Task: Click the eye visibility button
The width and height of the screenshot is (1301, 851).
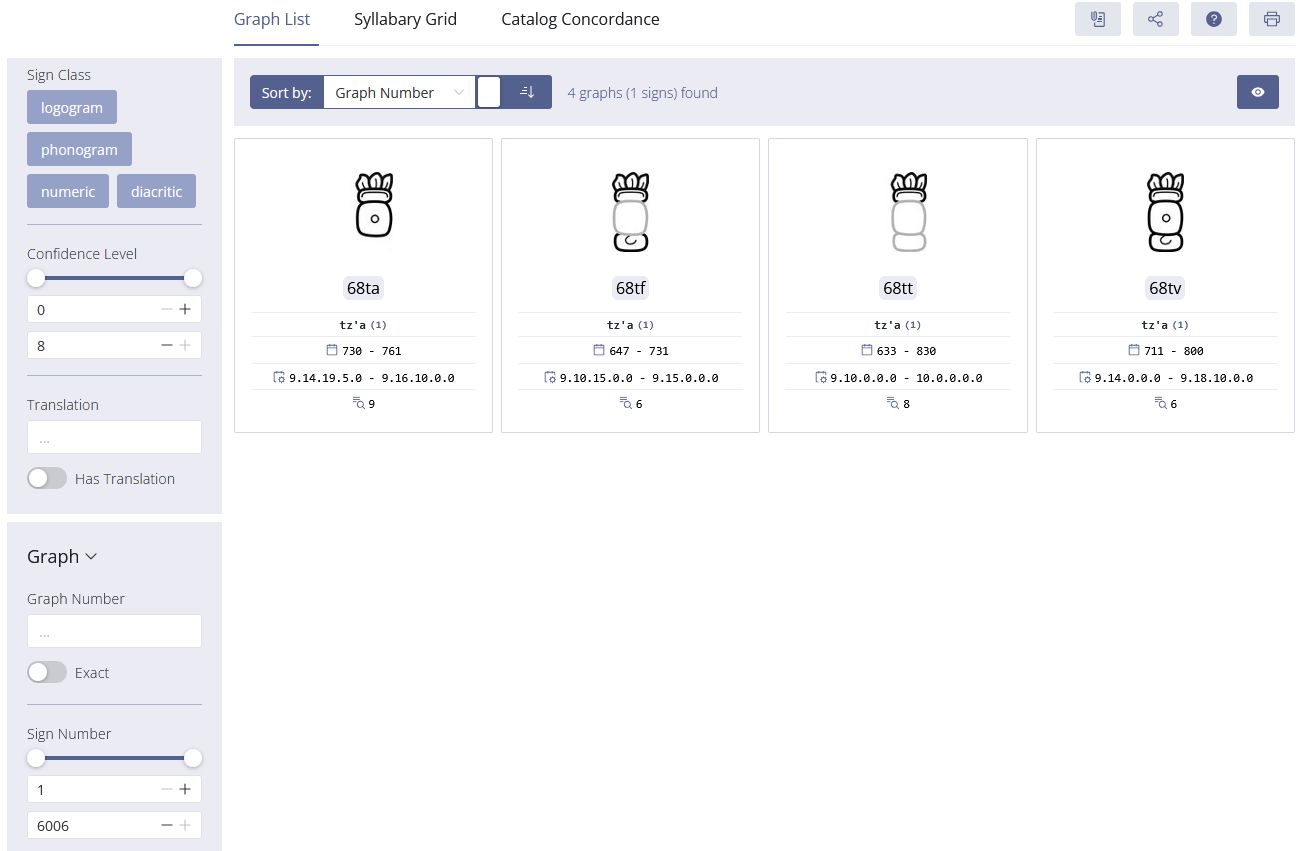Action: [1257, 92]
